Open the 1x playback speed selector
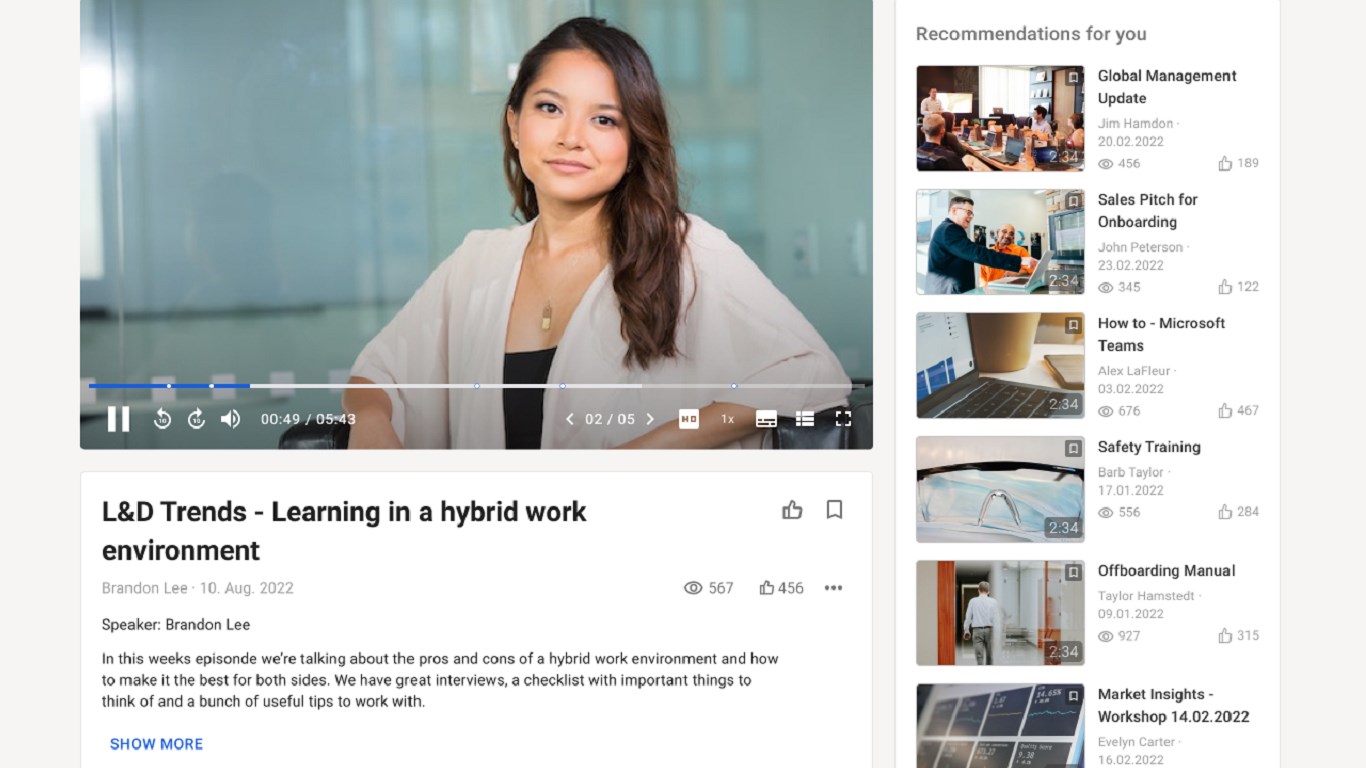This screenshot has width=1366, height=768. tap(728, 419)
